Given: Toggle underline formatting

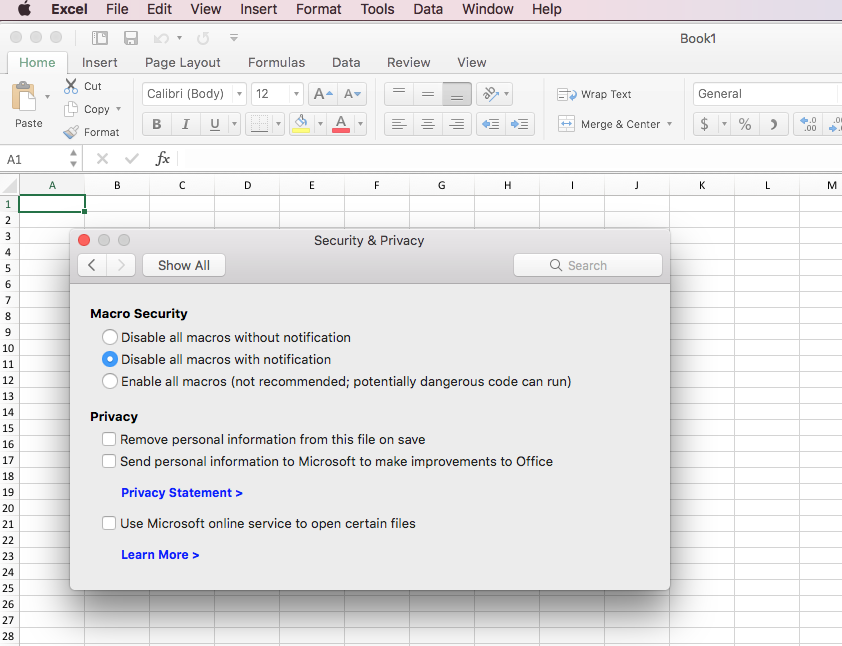Looking at the screenshot, I should tap(215, 124).
